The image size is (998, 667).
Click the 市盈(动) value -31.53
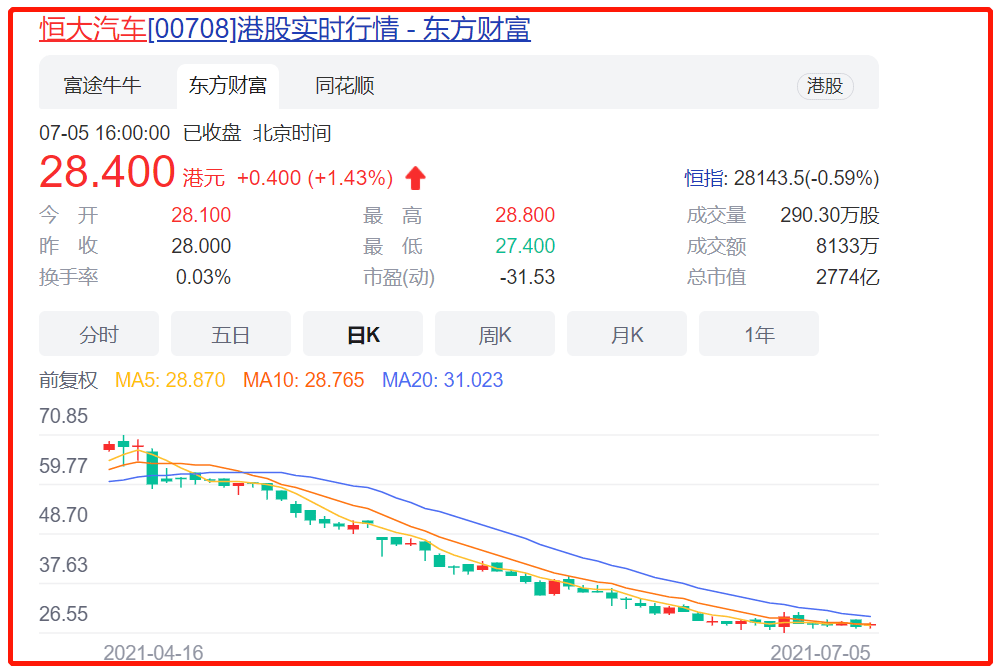click(528, 277)
